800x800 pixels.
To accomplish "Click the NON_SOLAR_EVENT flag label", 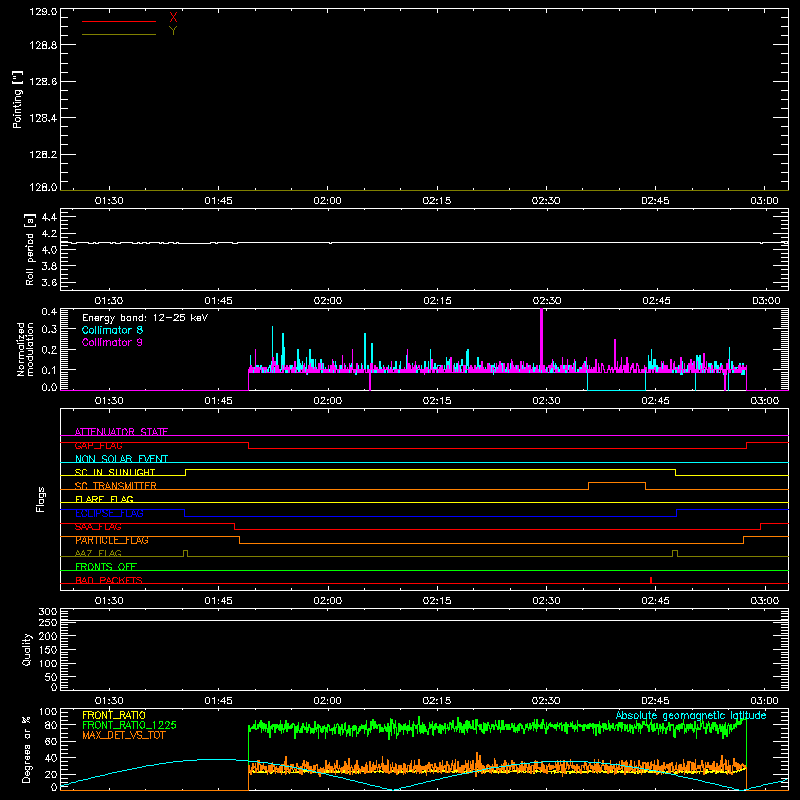I will (x=121, y=459).
